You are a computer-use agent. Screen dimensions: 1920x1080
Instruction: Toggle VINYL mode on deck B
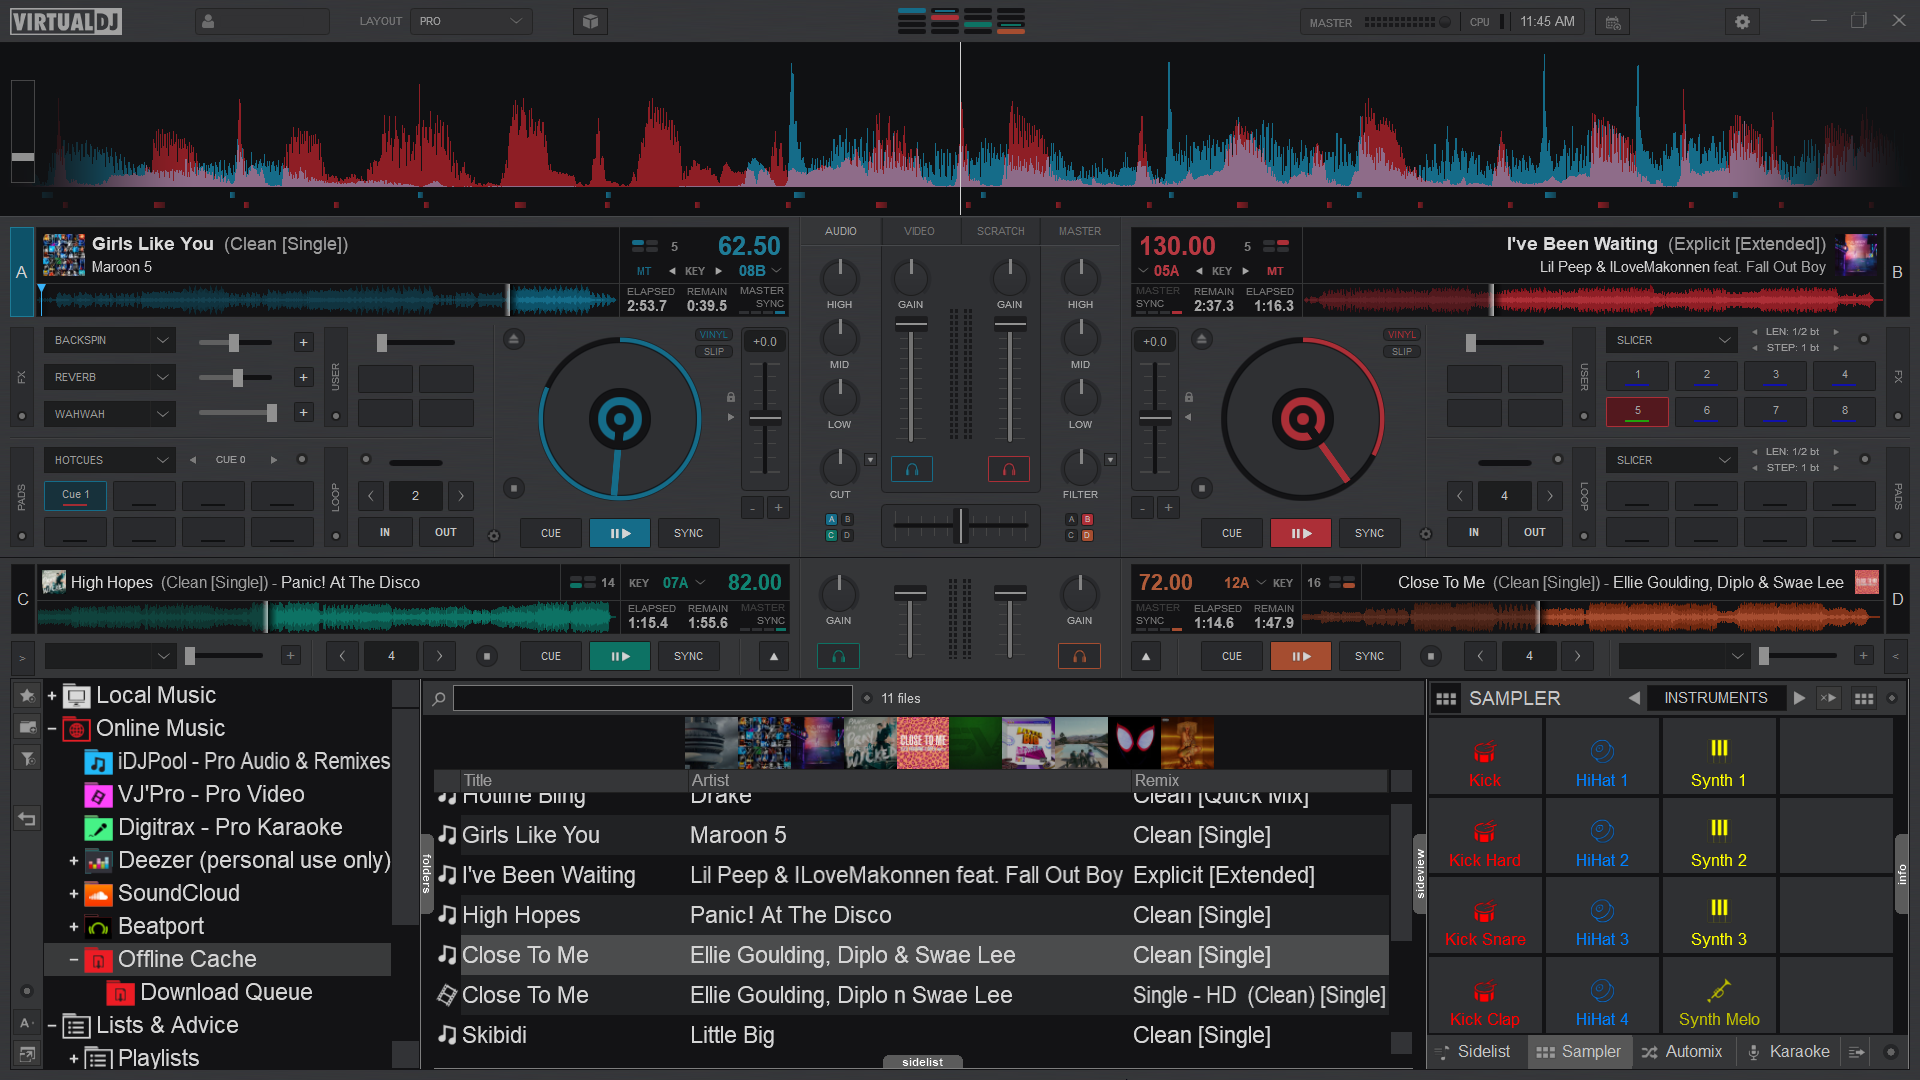tap(1401, 335)
